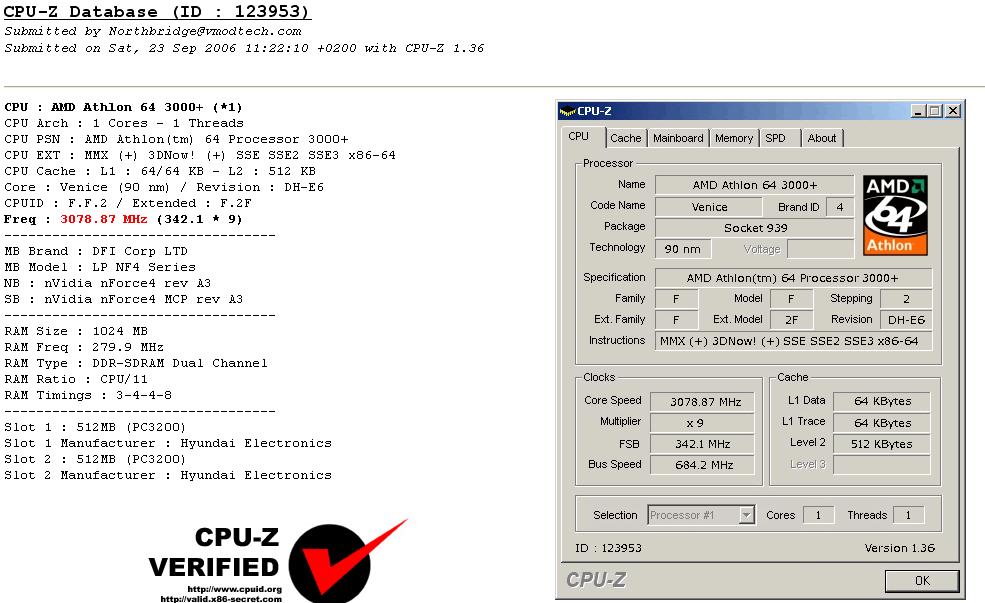Click the Version 1.36 label
Screen dimensions: 985x603
(900, 548)
